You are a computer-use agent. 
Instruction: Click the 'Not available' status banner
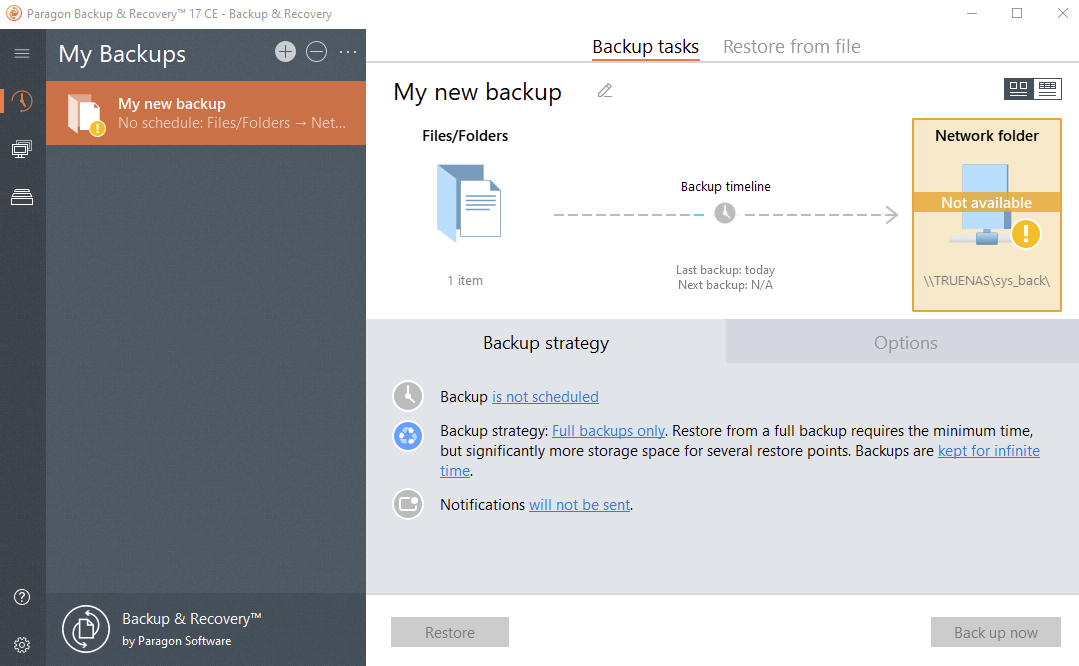[x=987, y=202]
